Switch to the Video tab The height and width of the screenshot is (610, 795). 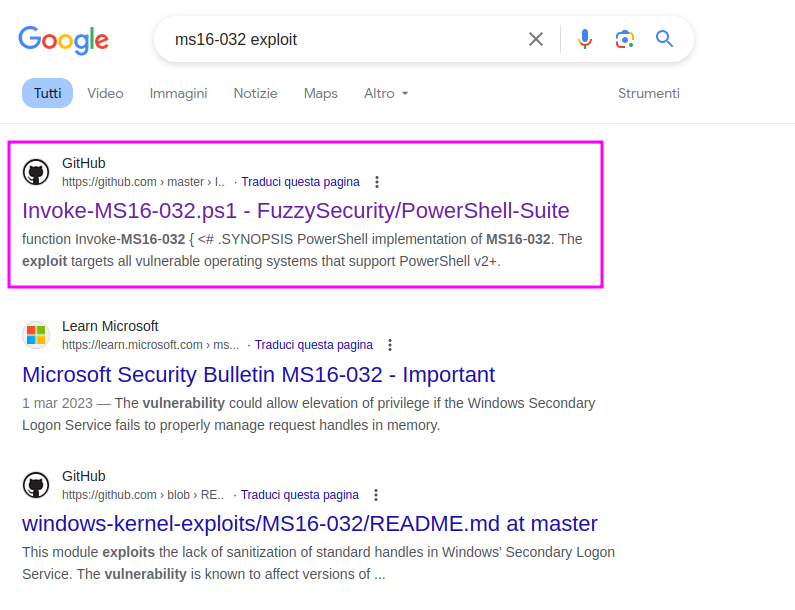point(105,93)
